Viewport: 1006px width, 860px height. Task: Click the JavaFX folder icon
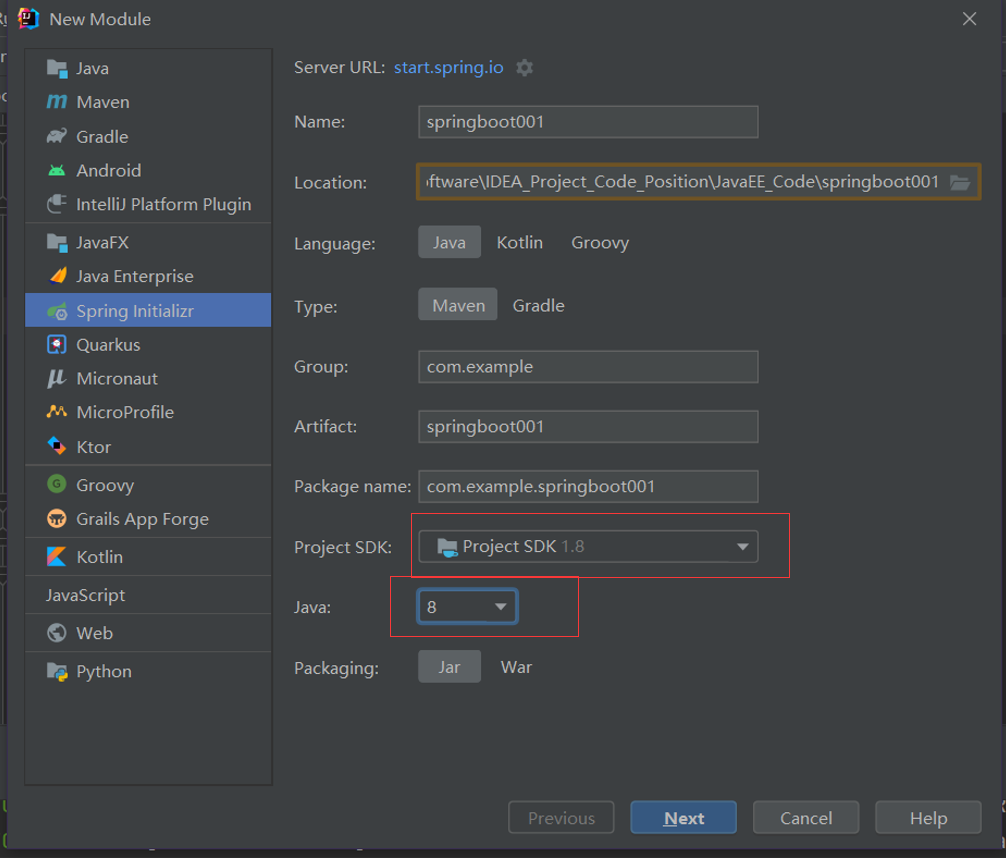point(57,243)
